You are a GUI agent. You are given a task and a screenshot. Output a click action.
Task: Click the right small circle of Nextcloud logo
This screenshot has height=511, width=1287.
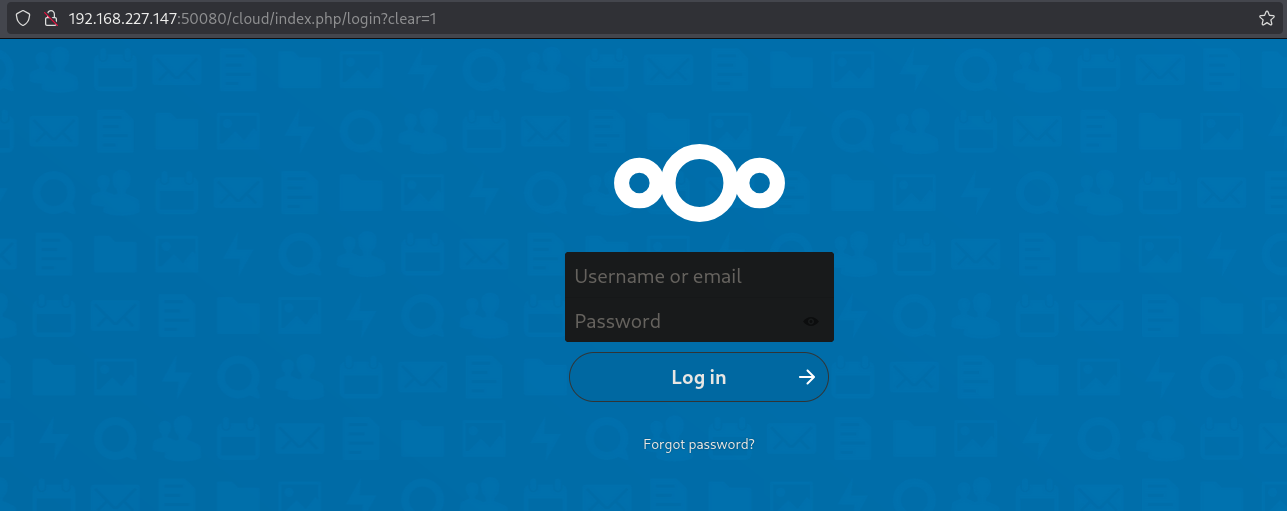759,183
